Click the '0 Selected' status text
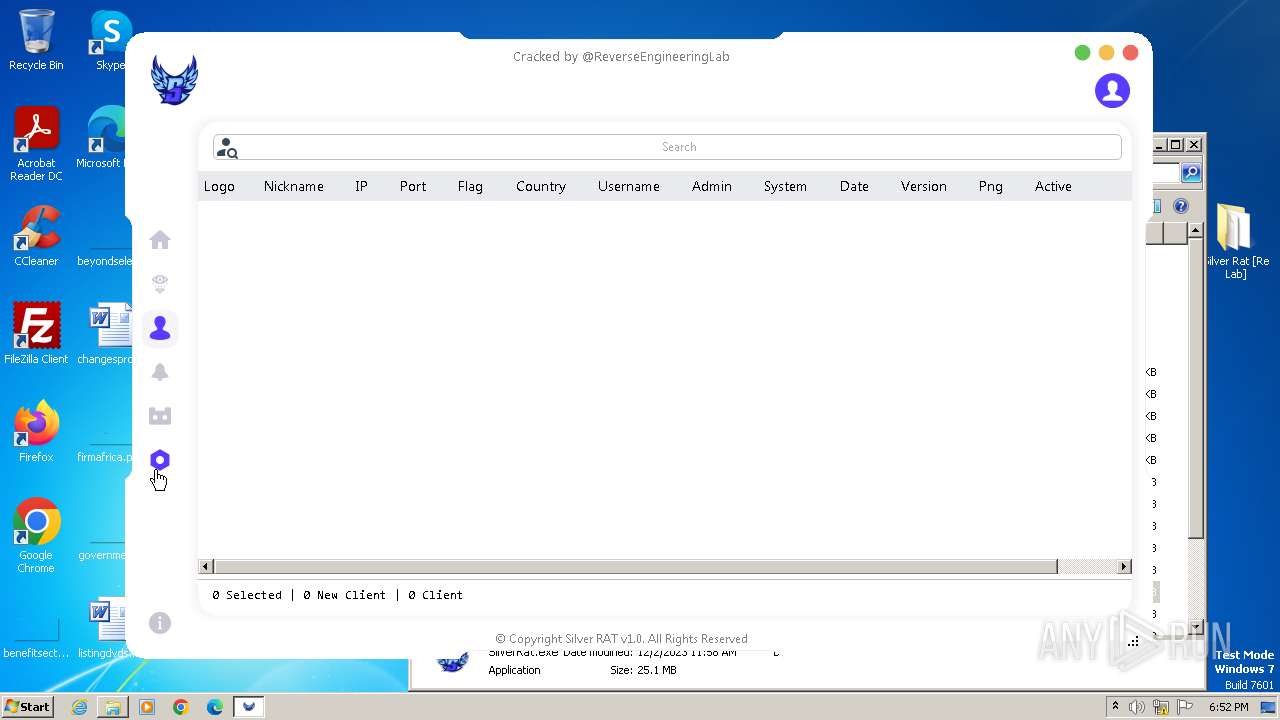 247,595
